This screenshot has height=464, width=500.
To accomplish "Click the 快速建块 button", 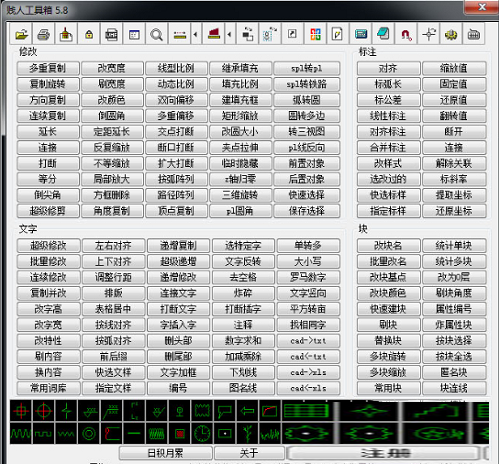I will click(388, 309).
